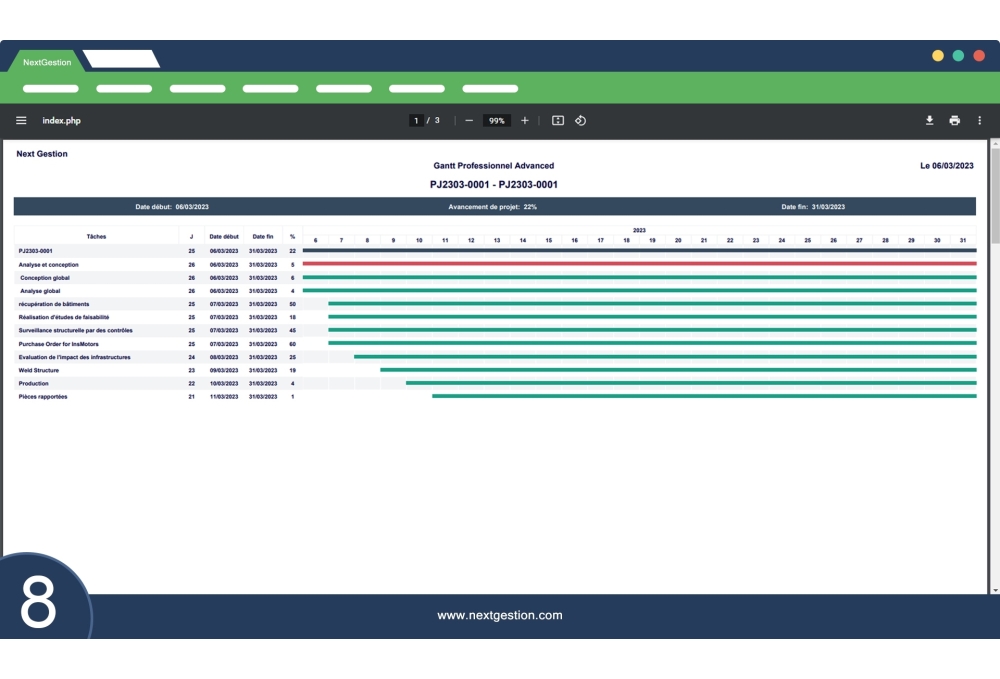This screenshot has width=1000, height=679.
Task: Select the Weld Structure task row
Action: [x=37, y=370]
